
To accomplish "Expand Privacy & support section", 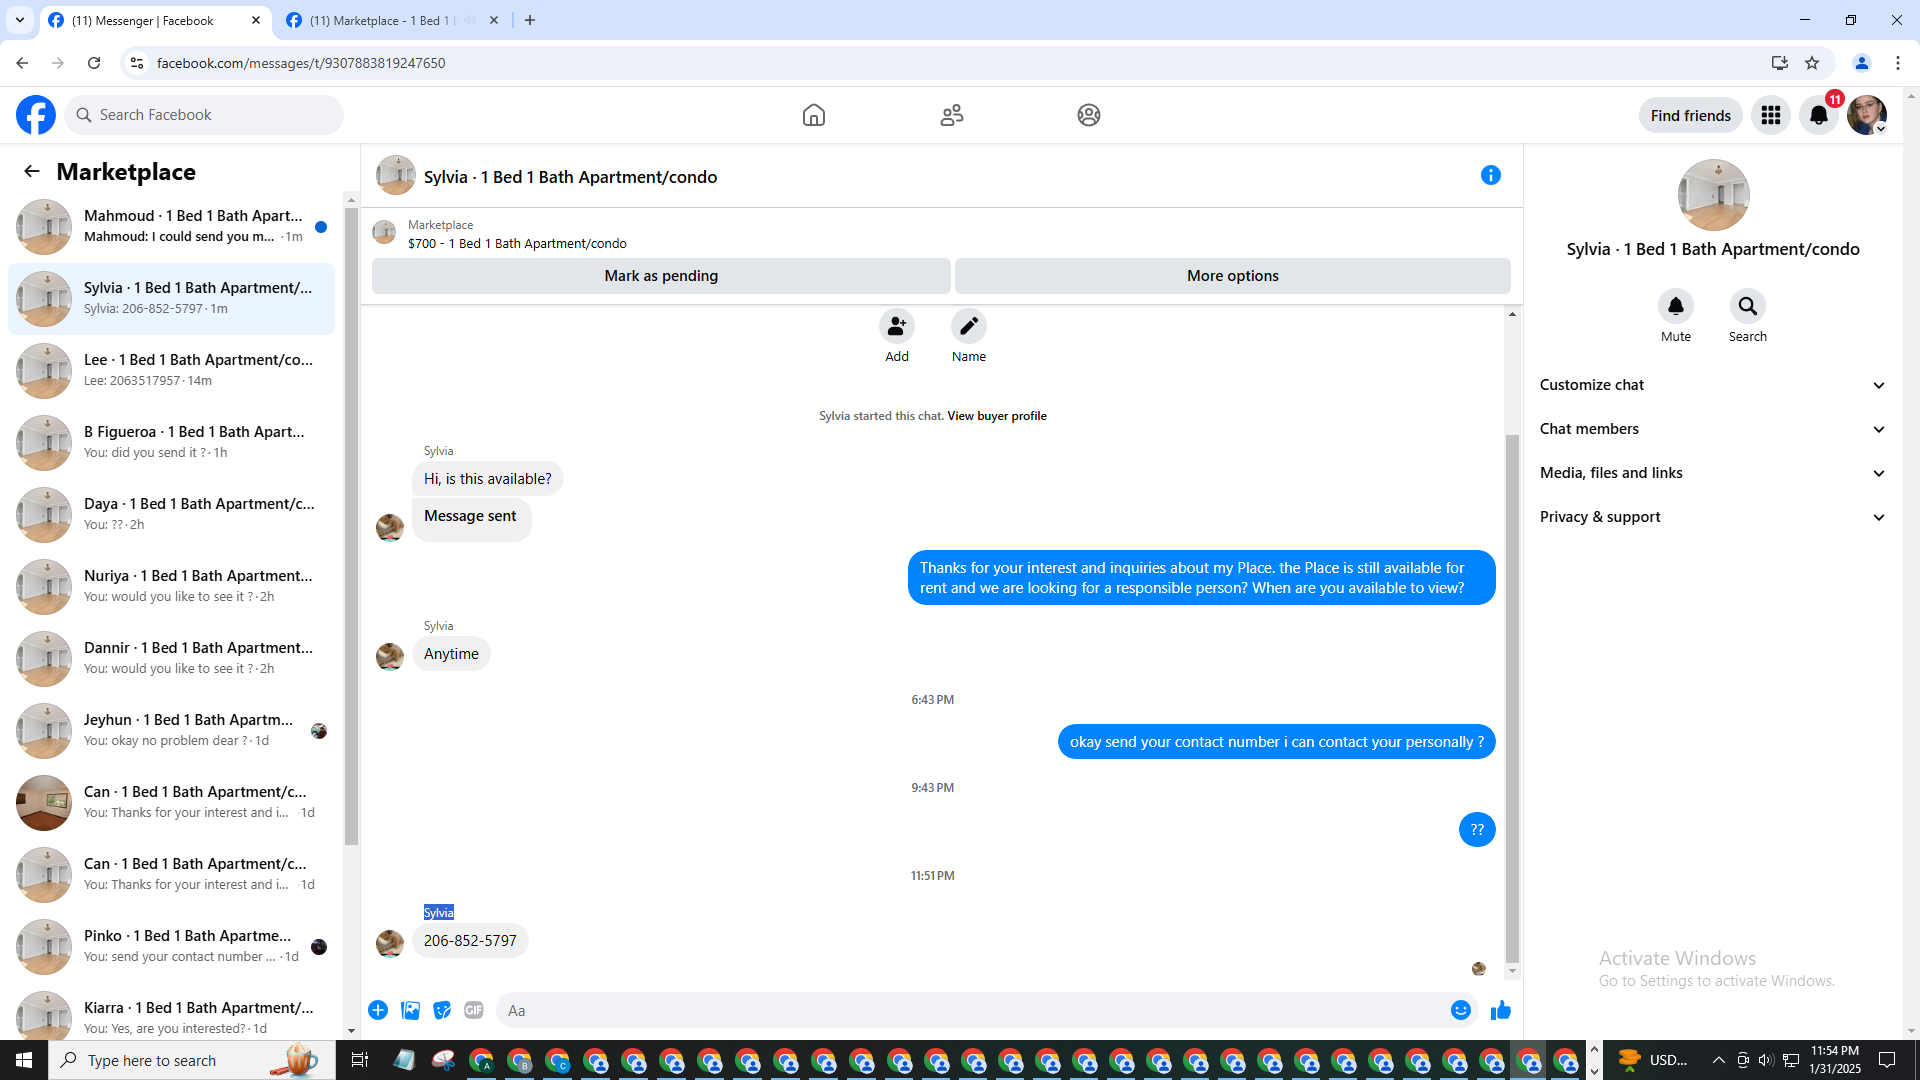I will (1713, 517).
